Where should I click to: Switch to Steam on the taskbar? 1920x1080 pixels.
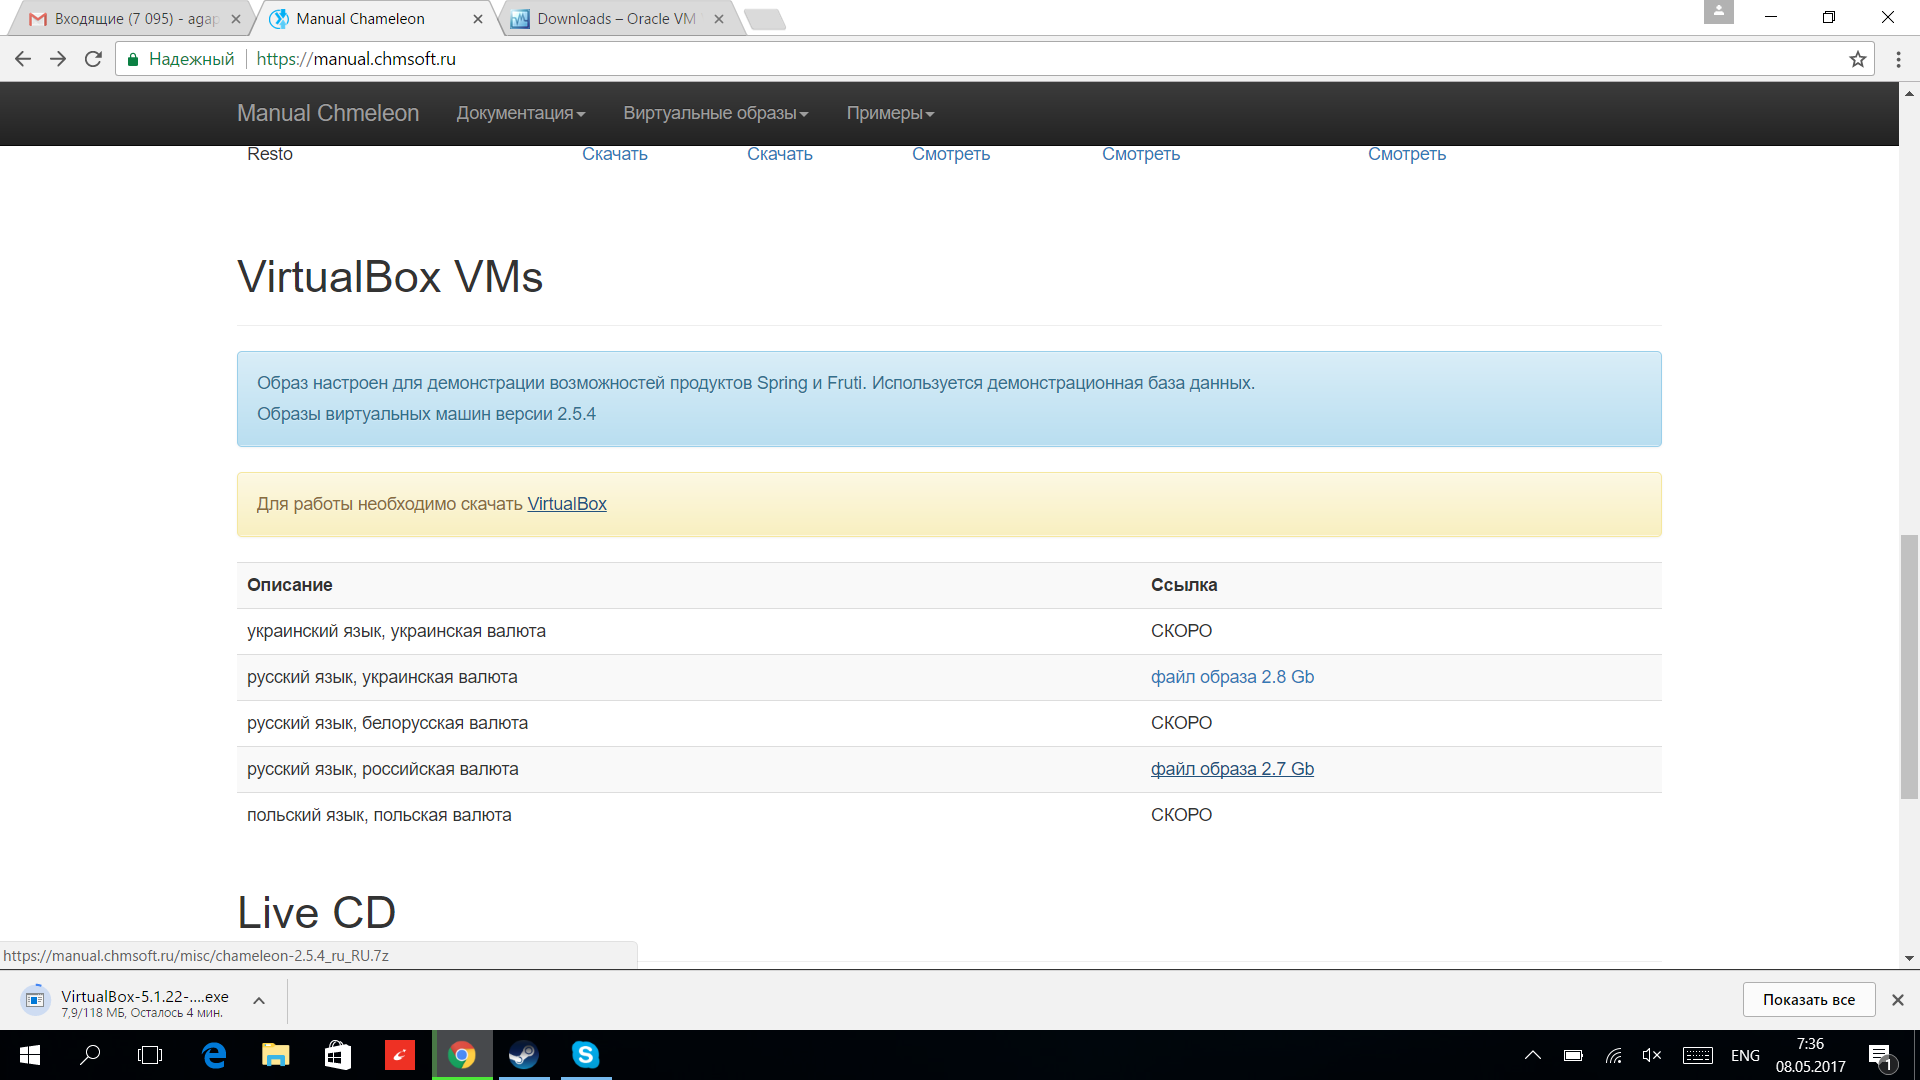pyautogui.click(x=523, y=1055)
